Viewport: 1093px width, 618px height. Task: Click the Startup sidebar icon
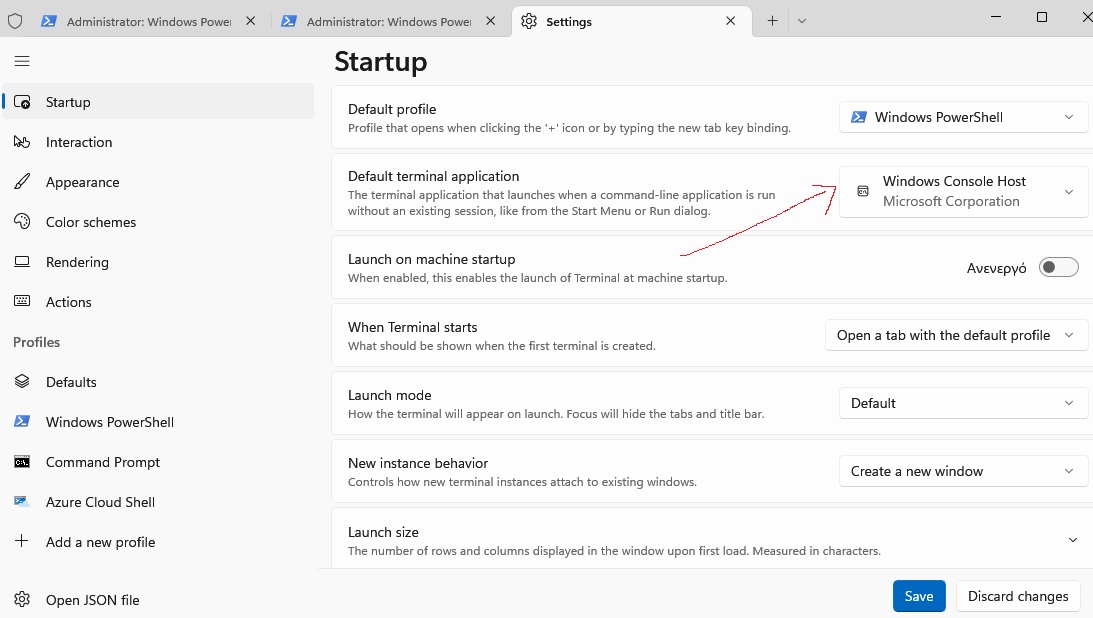22,102
